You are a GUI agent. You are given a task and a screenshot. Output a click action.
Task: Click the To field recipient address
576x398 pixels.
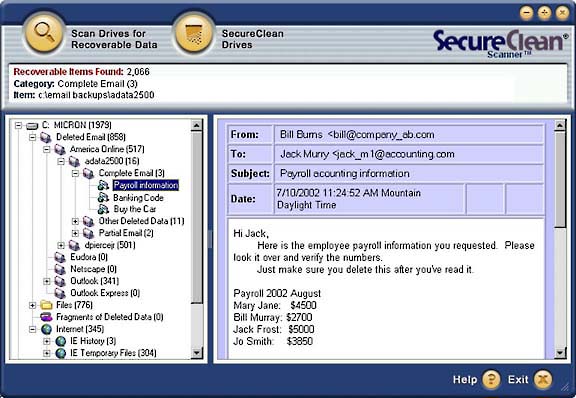click(x=393, y=154)
